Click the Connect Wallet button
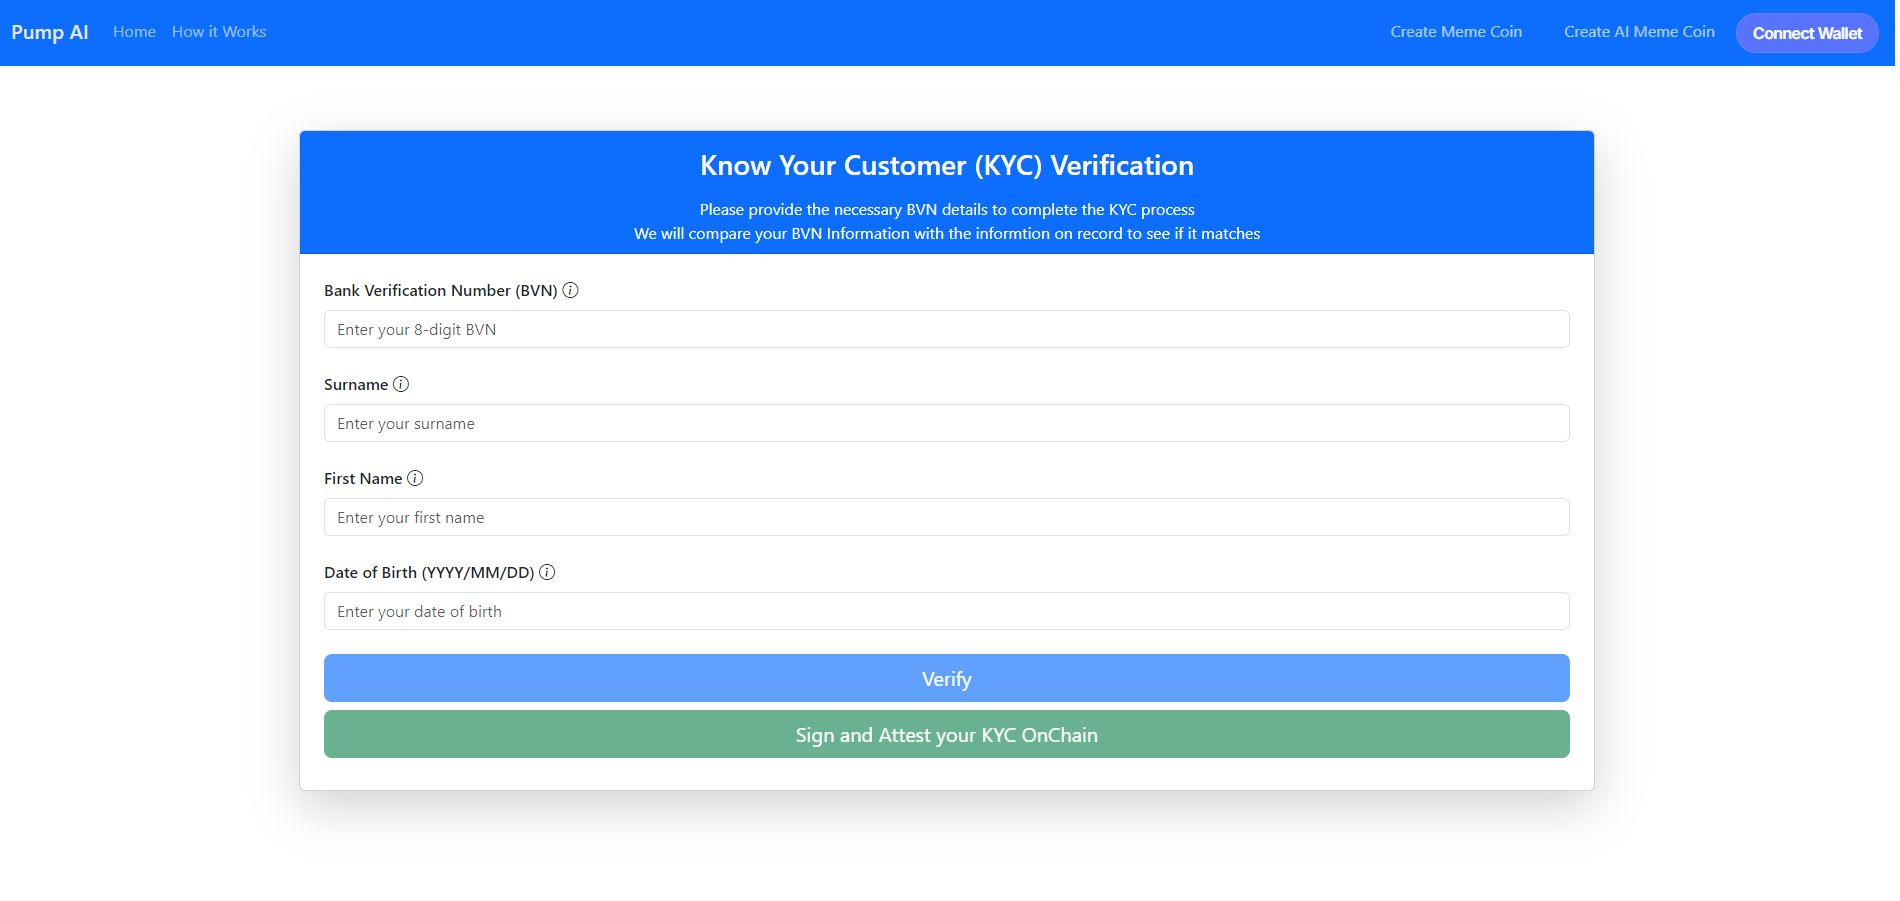Viewport: 1900px width, 901px height. pos(1807,33)
